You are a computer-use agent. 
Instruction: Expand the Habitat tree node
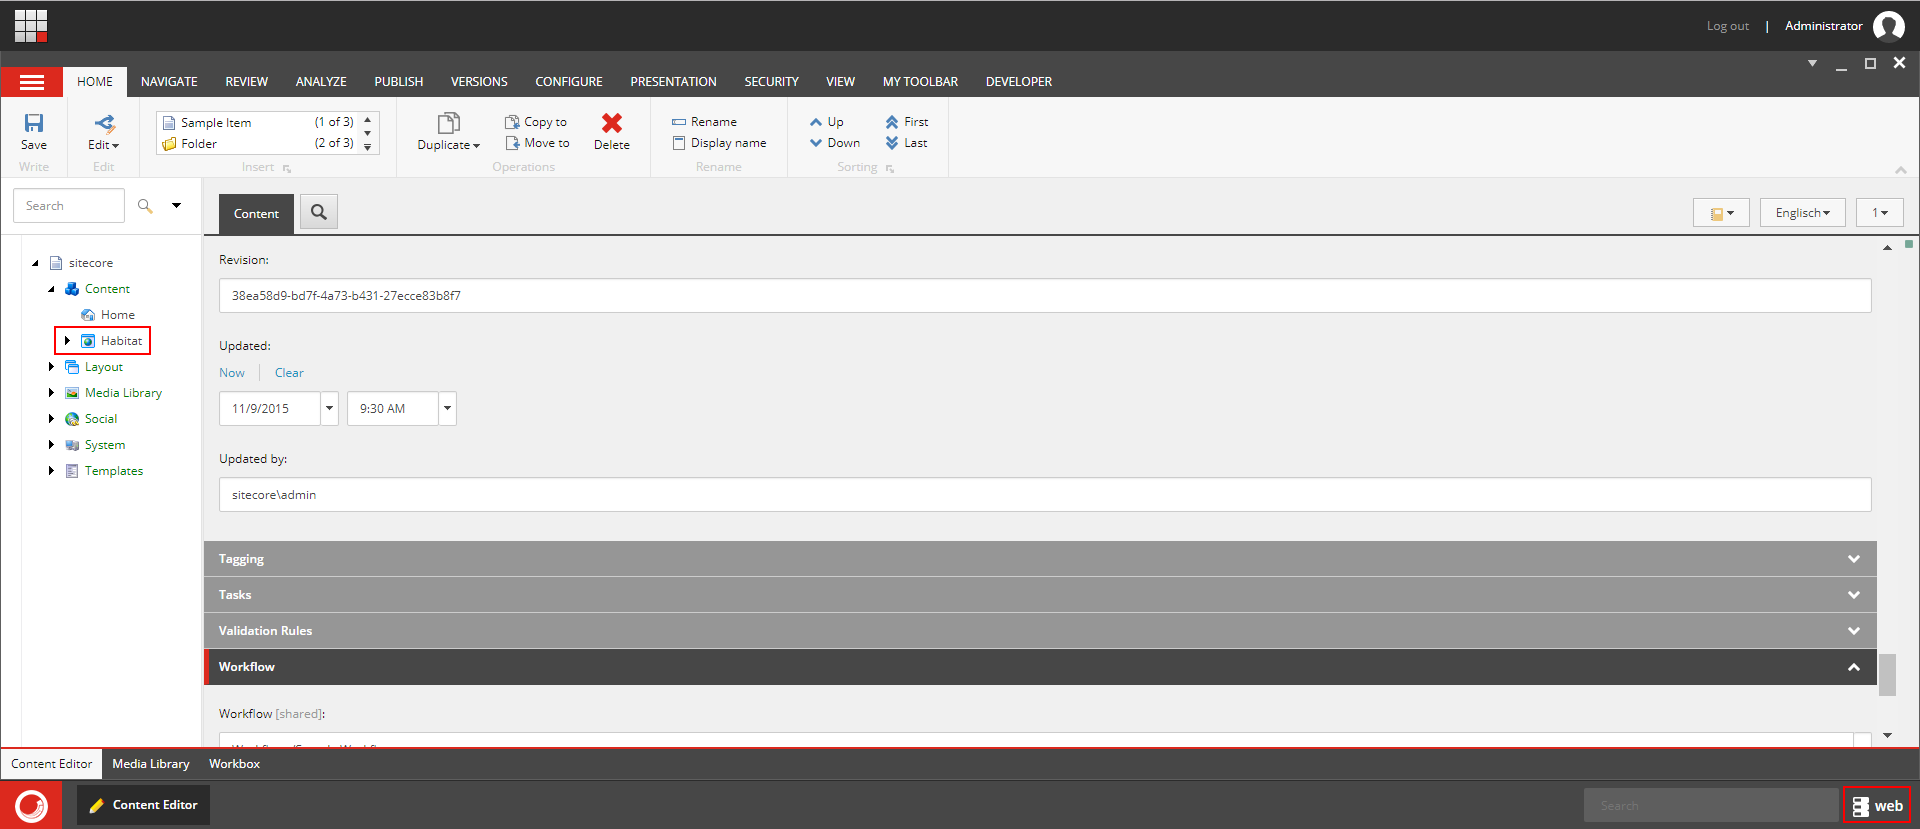pos(67,341)
